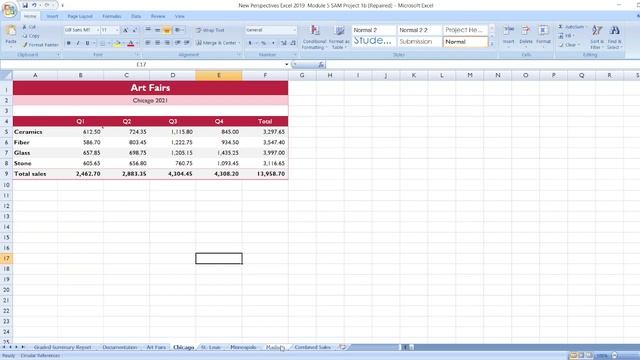The height and width of the screenshot is (360, 640).
Task: Open Font dialog launcher
Action: 136,55
